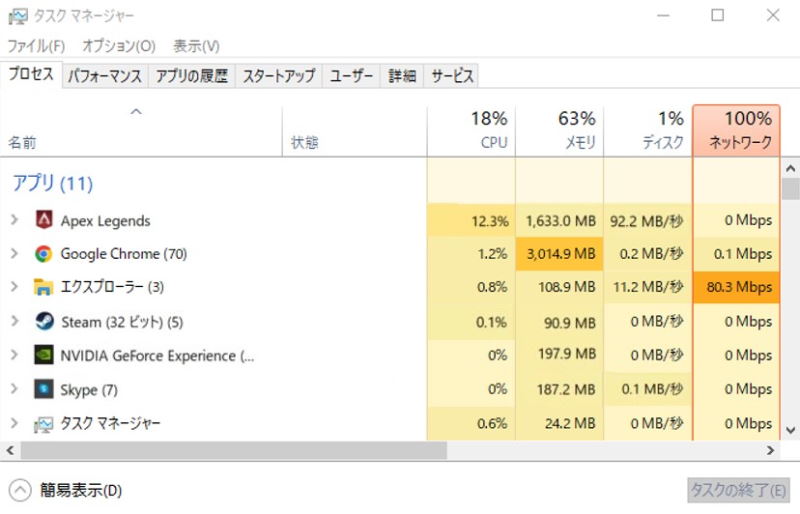Viewport: 800px width, 514px height.
Task: Switch to the 詳細 tab
Action: [x=402, y=76]
